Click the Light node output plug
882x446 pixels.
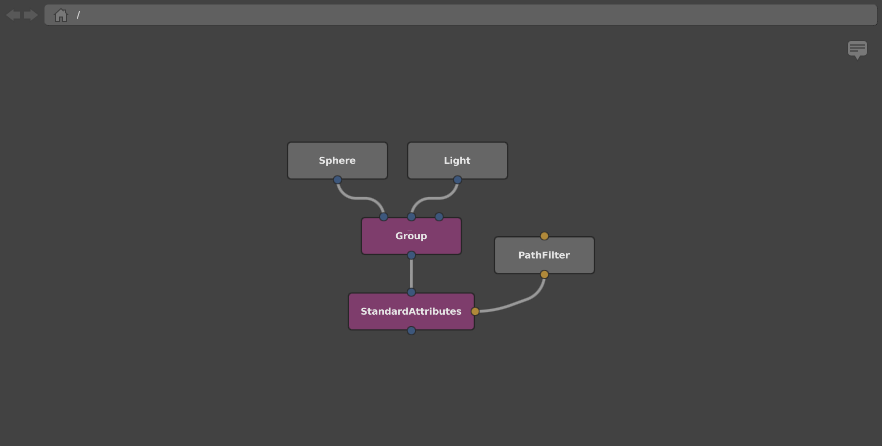tap(457, 180)
